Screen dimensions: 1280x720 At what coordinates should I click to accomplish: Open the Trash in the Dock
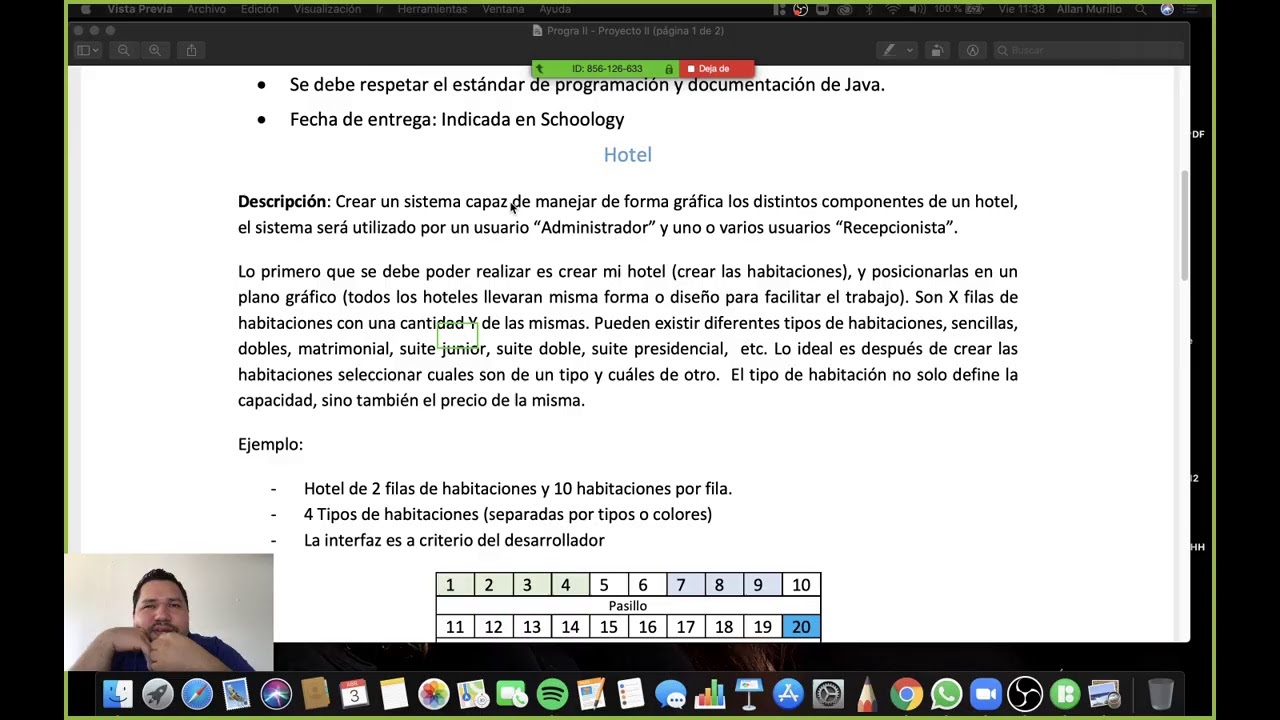[1160, 694]
